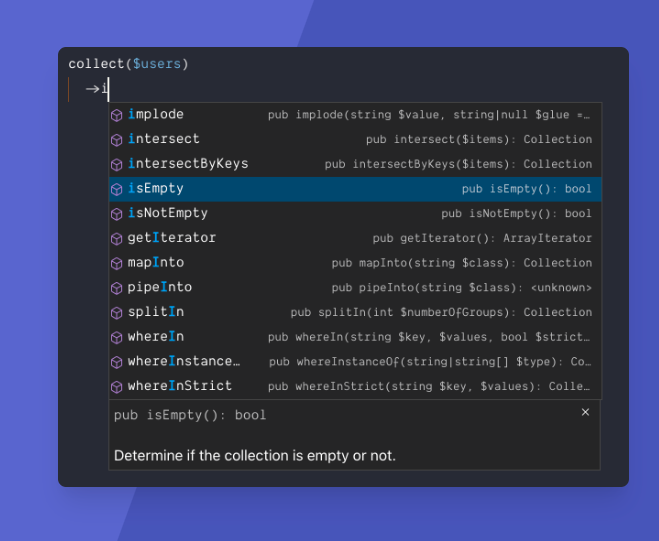Pick the intersectByKeys suggestion
The image size is (659, 541).
pyautogui.click(x=355, y=164)
